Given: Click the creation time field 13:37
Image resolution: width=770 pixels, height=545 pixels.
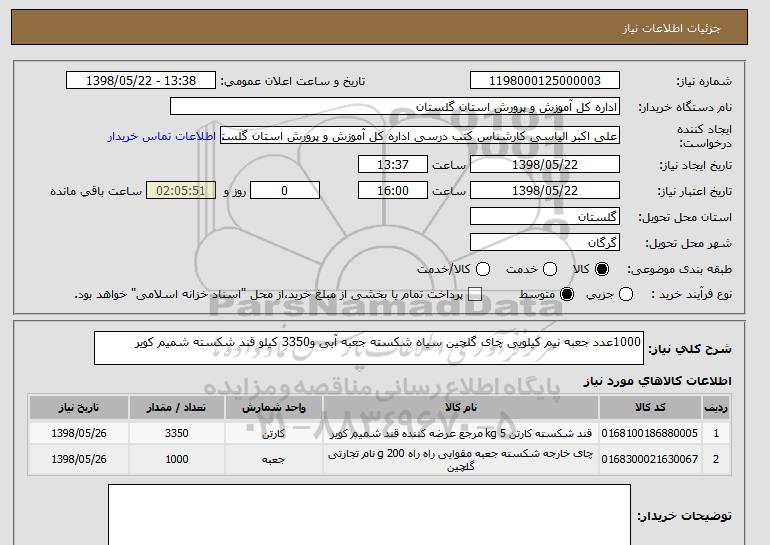Looking at the screenshot, I should coord(393,164).
